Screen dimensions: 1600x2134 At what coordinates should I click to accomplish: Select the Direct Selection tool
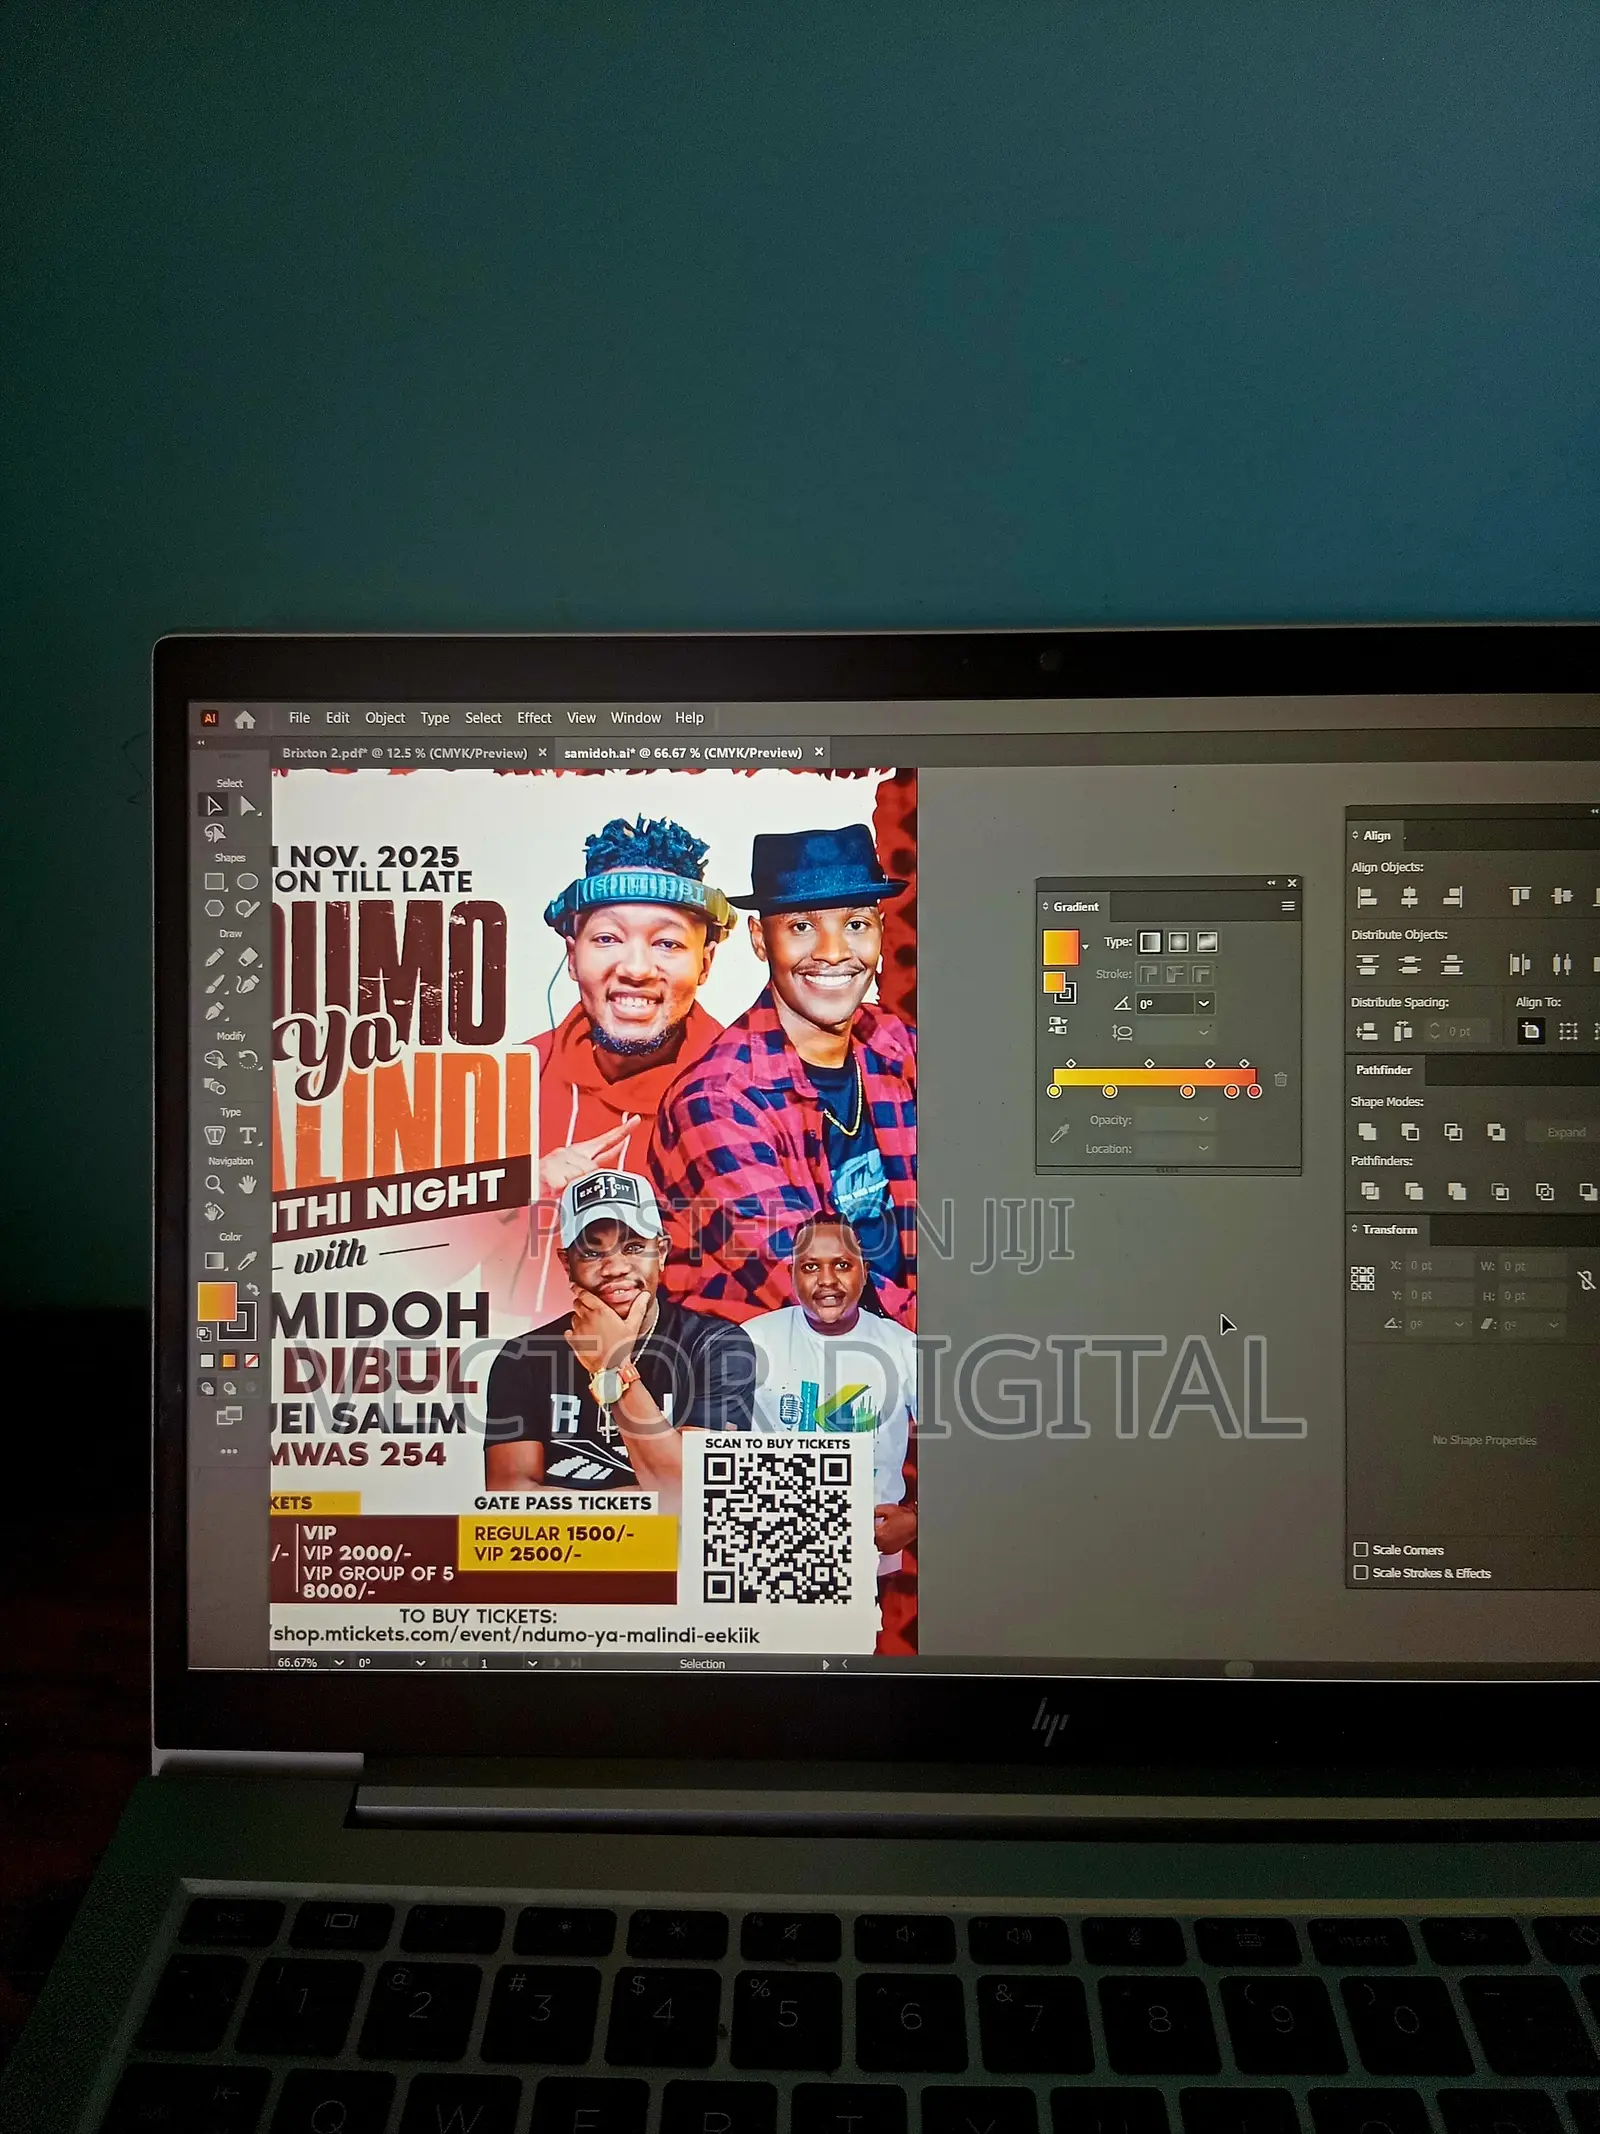point(249,806)
